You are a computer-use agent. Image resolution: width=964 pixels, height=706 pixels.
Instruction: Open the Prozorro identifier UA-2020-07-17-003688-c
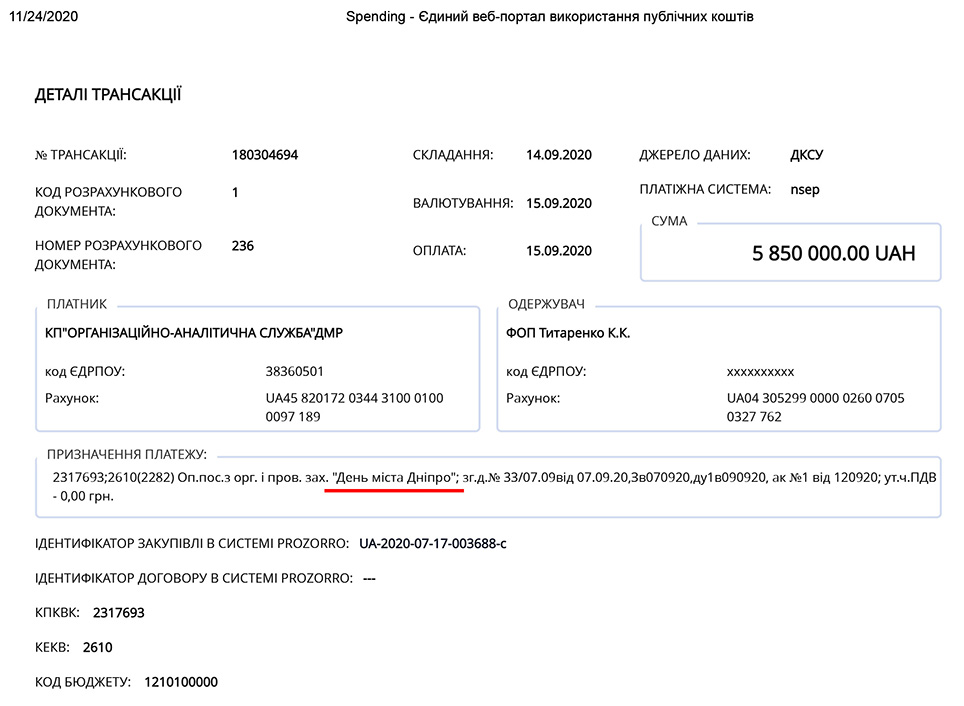pos(433,544)
